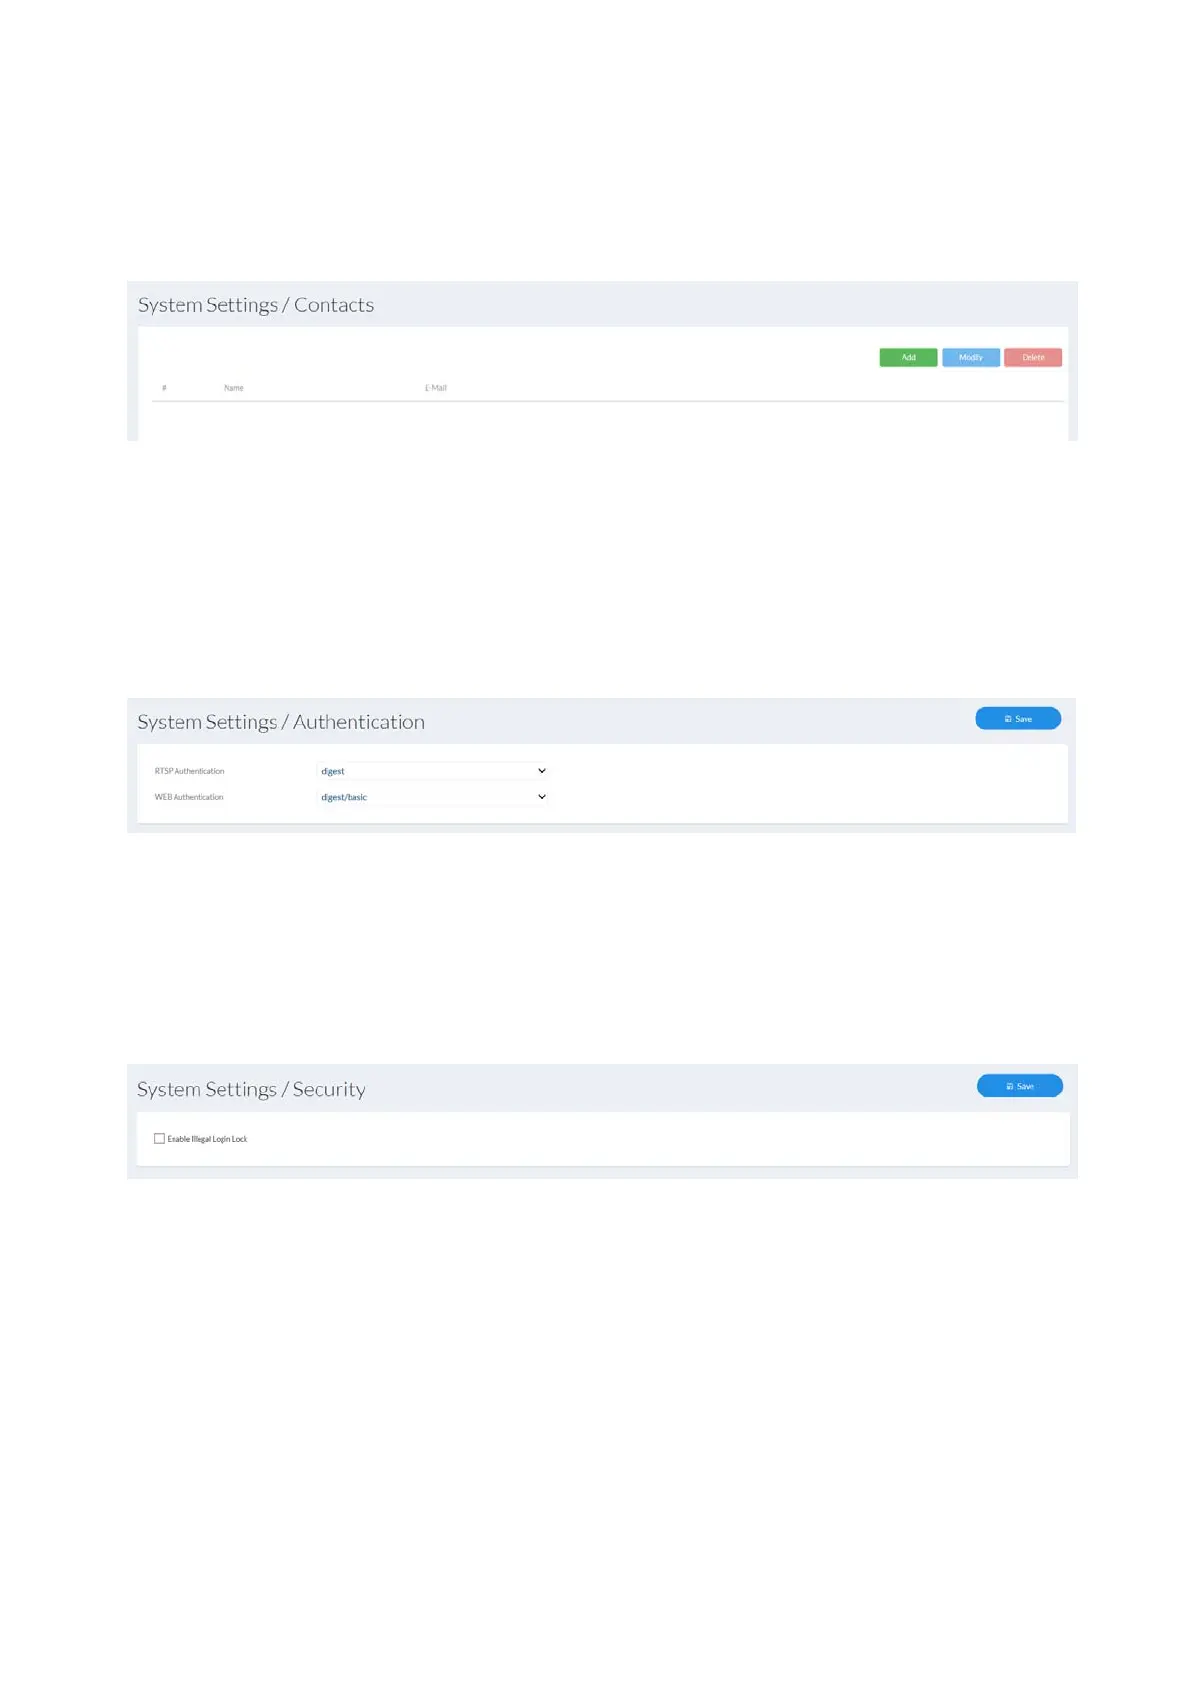Click the green Add contact button
Viewport: 1190px width, 1684px height.
908,358
